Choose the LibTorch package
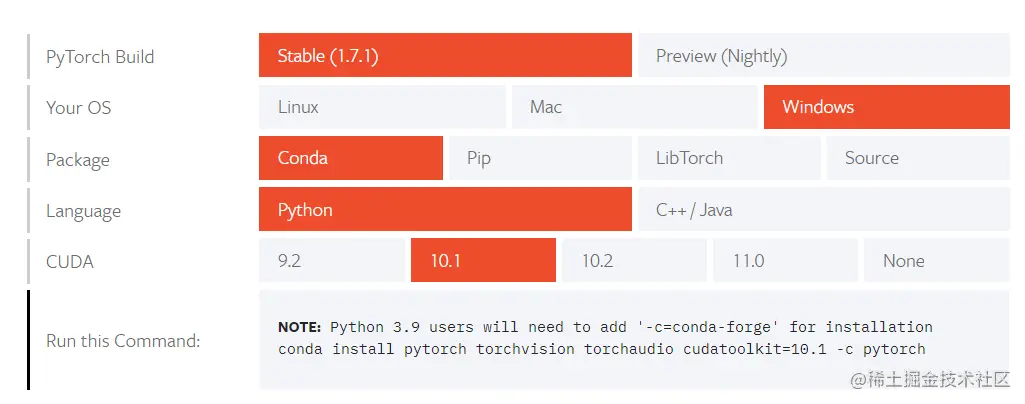This screenshot has width=1025, height=404. click(x=728, y=158)
